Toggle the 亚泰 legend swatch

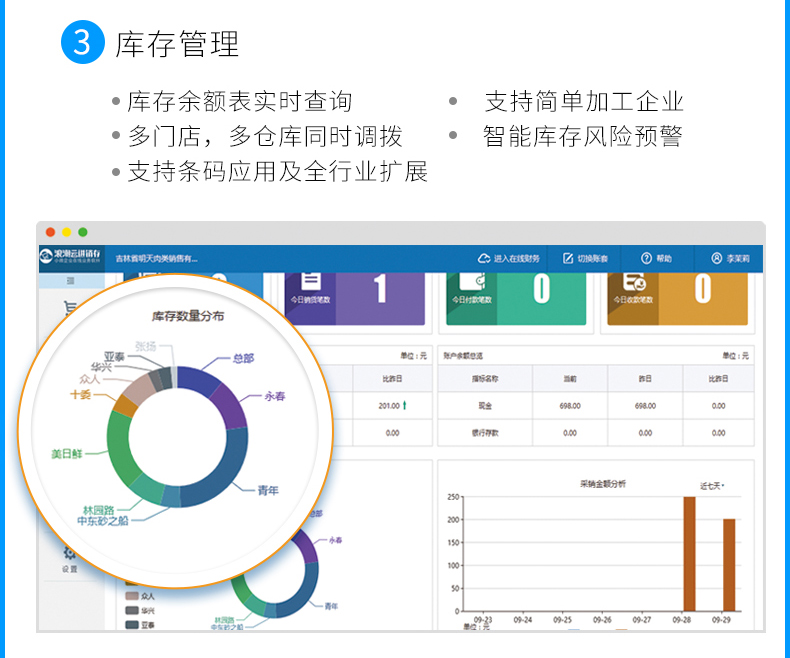(x=132, y=625)
